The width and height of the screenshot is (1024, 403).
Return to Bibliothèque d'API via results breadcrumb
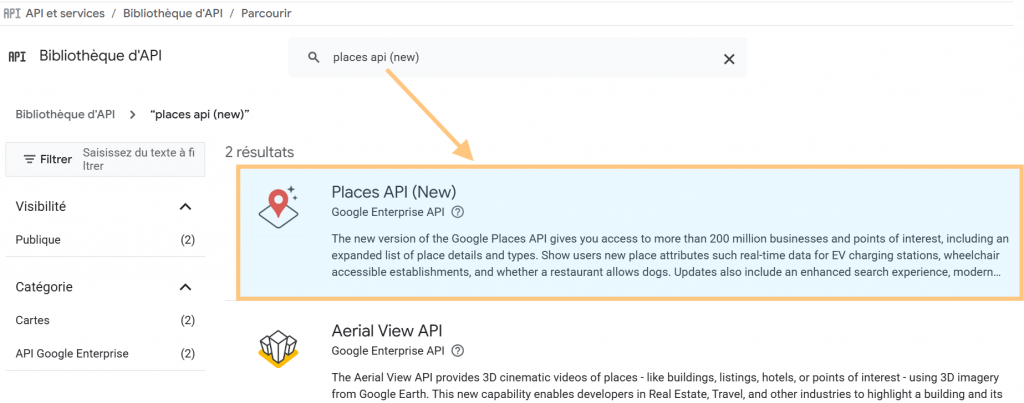click(65, 114)
